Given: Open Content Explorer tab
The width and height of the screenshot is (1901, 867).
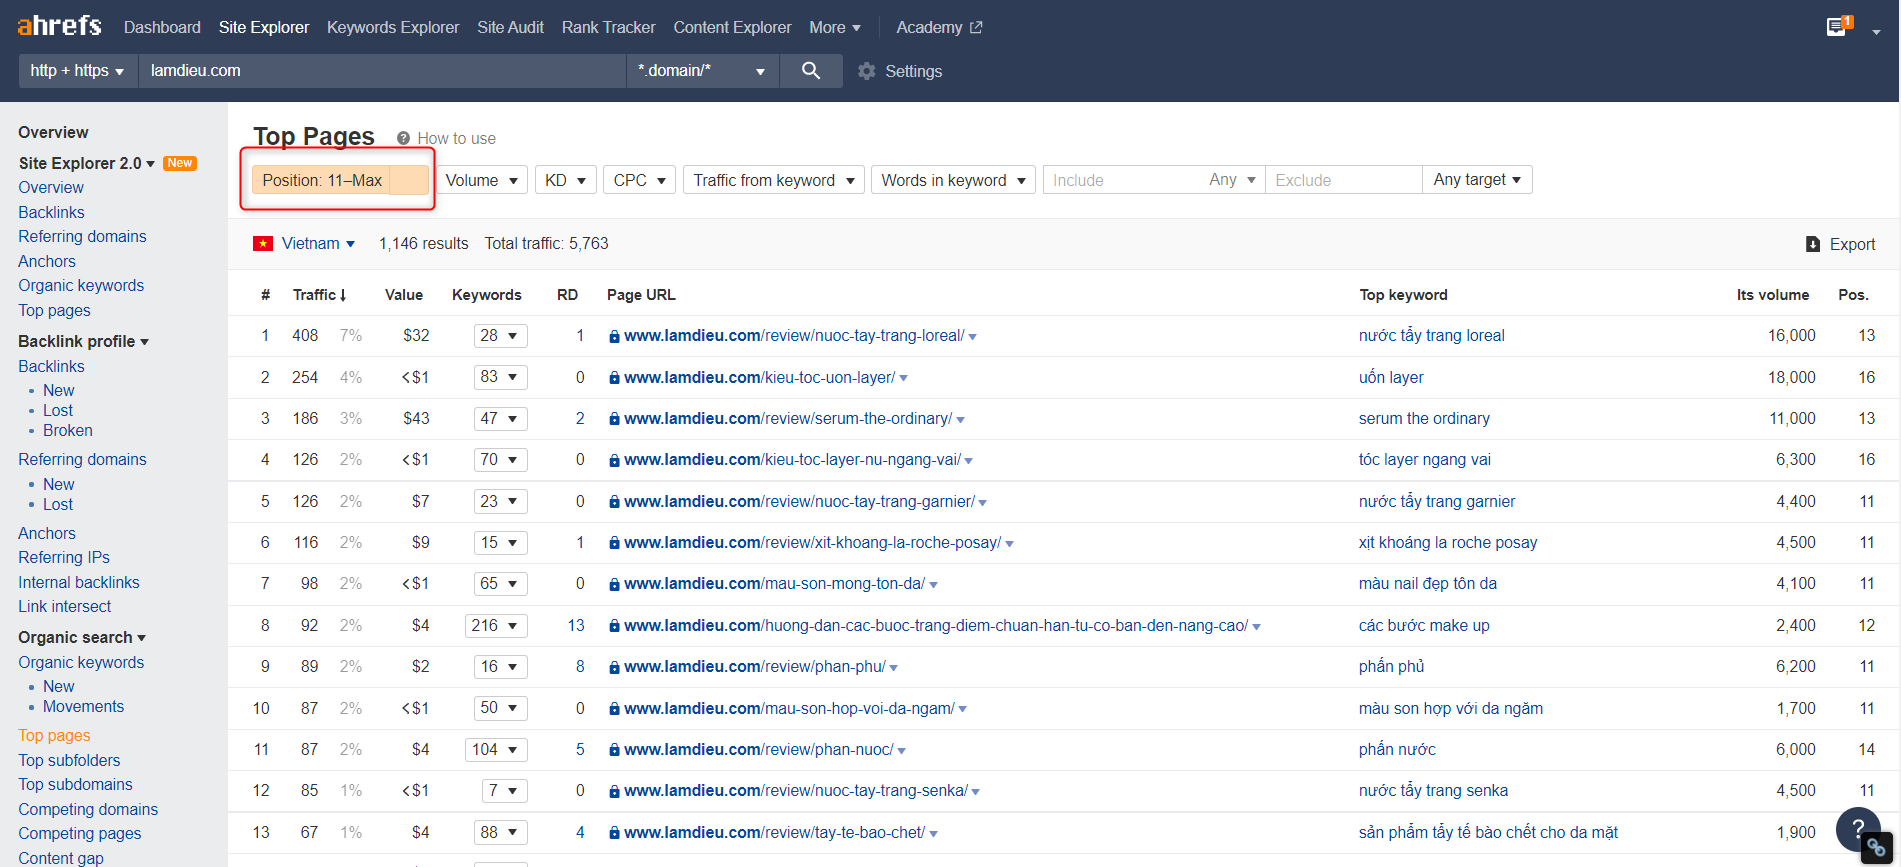Looking at the screenshot, I should tap(732, 27).
